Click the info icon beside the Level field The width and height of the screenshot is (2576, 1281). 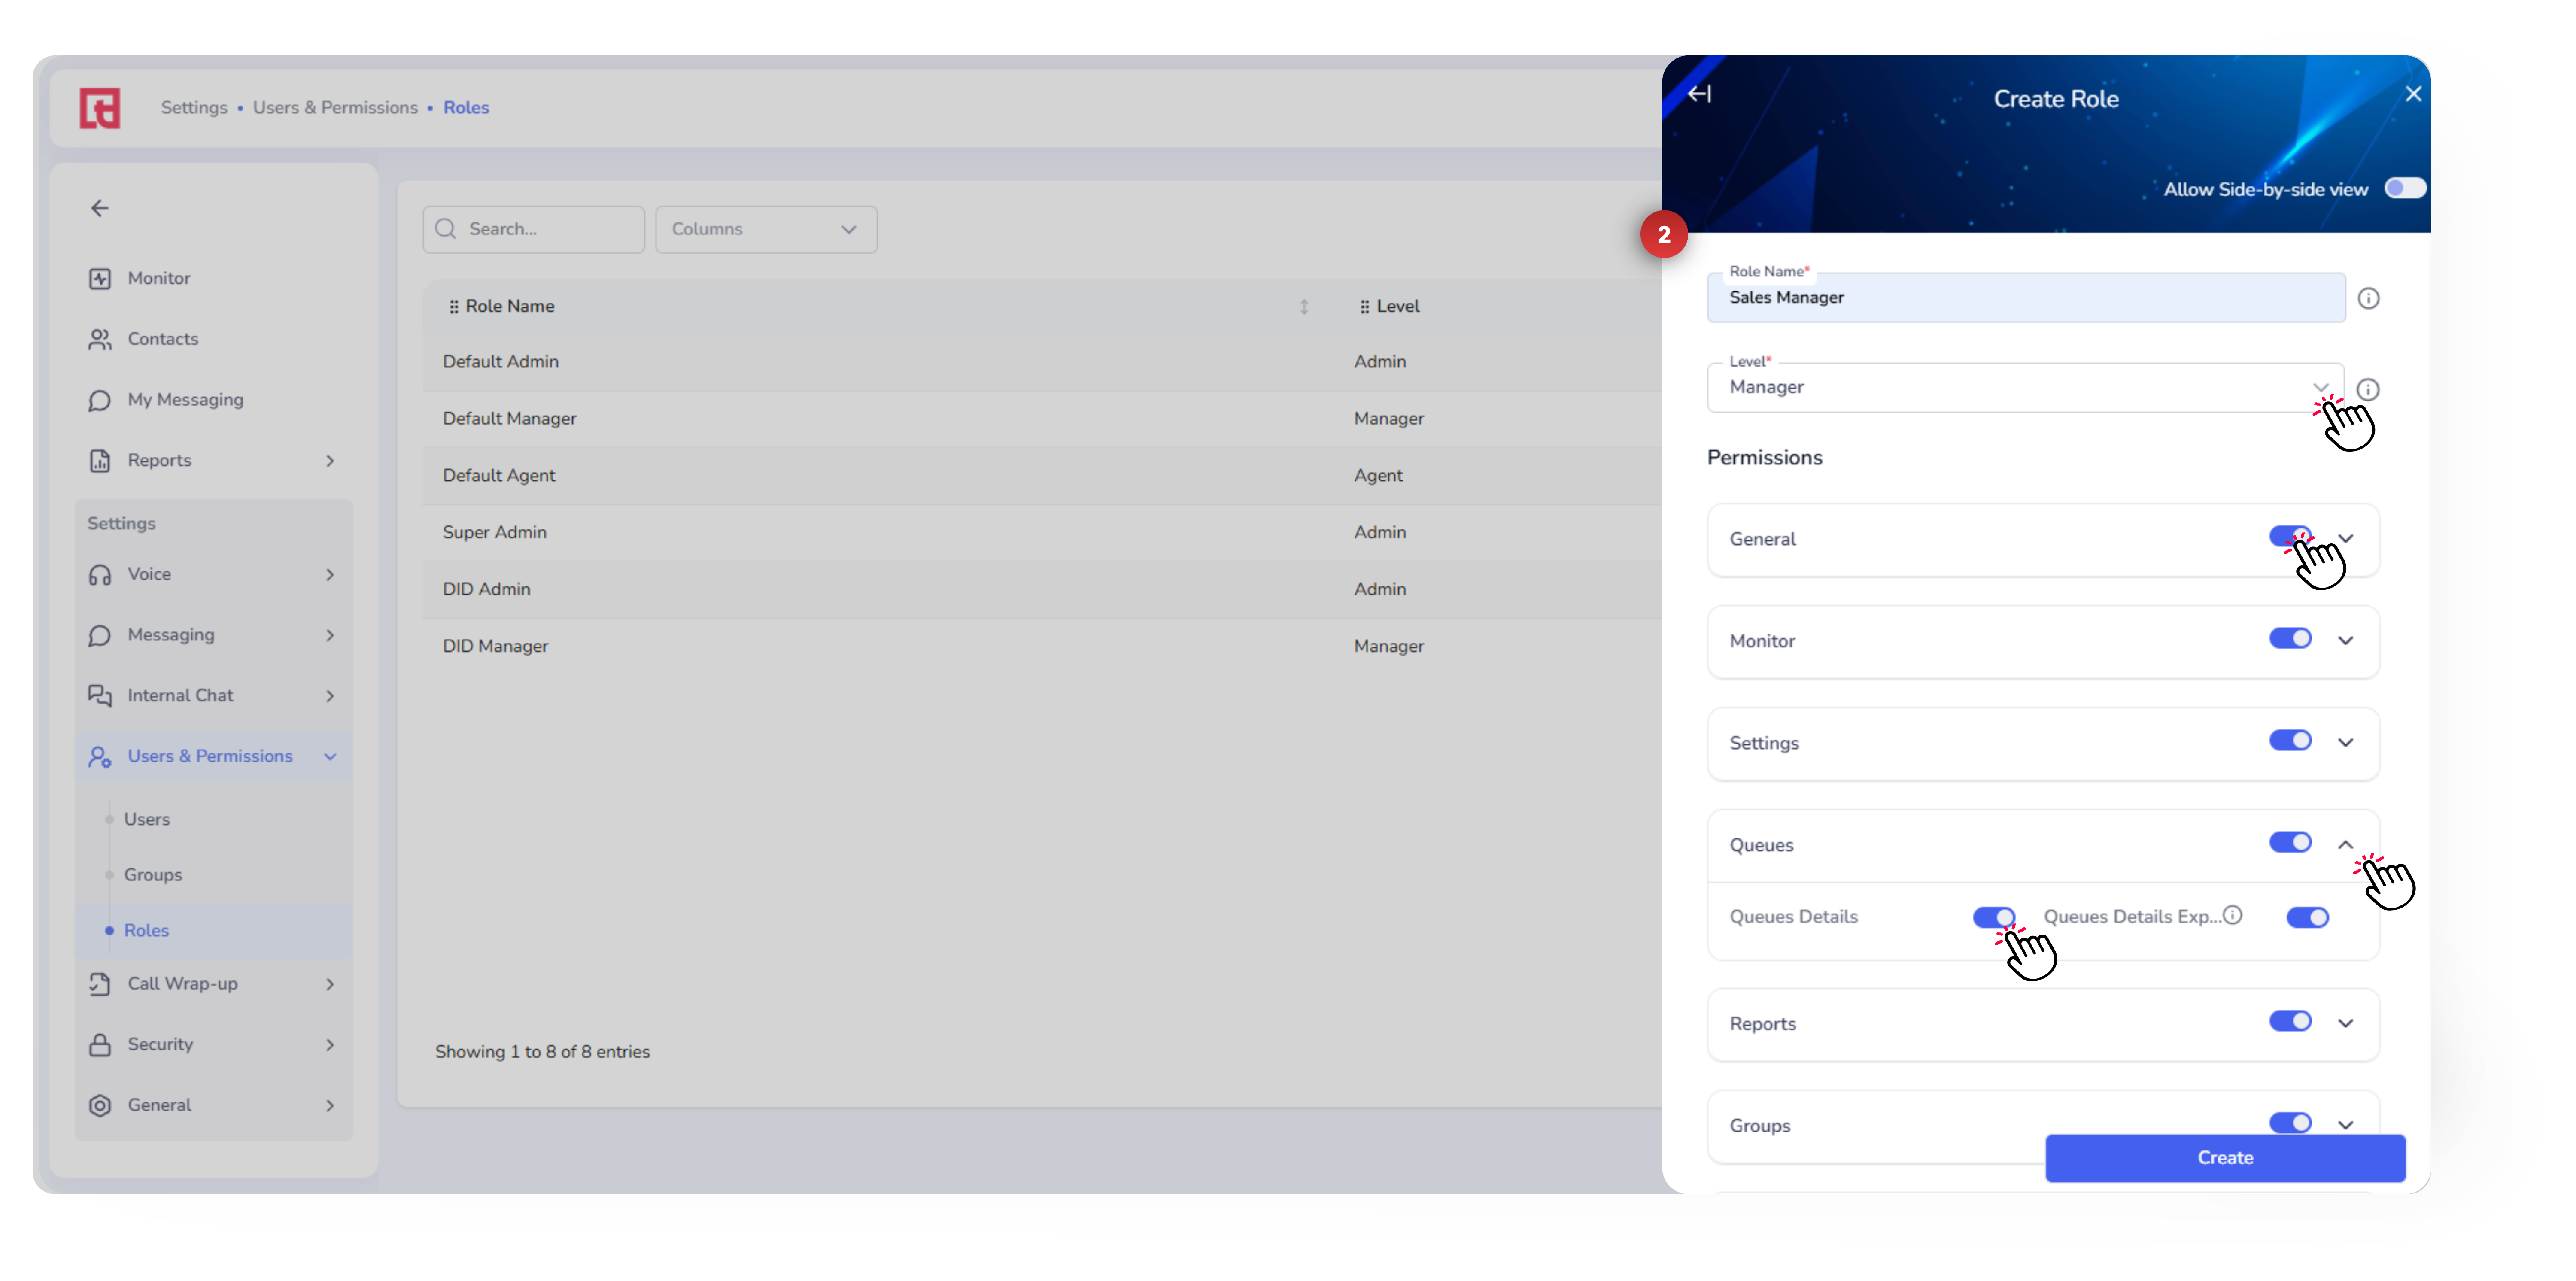click(x=2368, y=389)
